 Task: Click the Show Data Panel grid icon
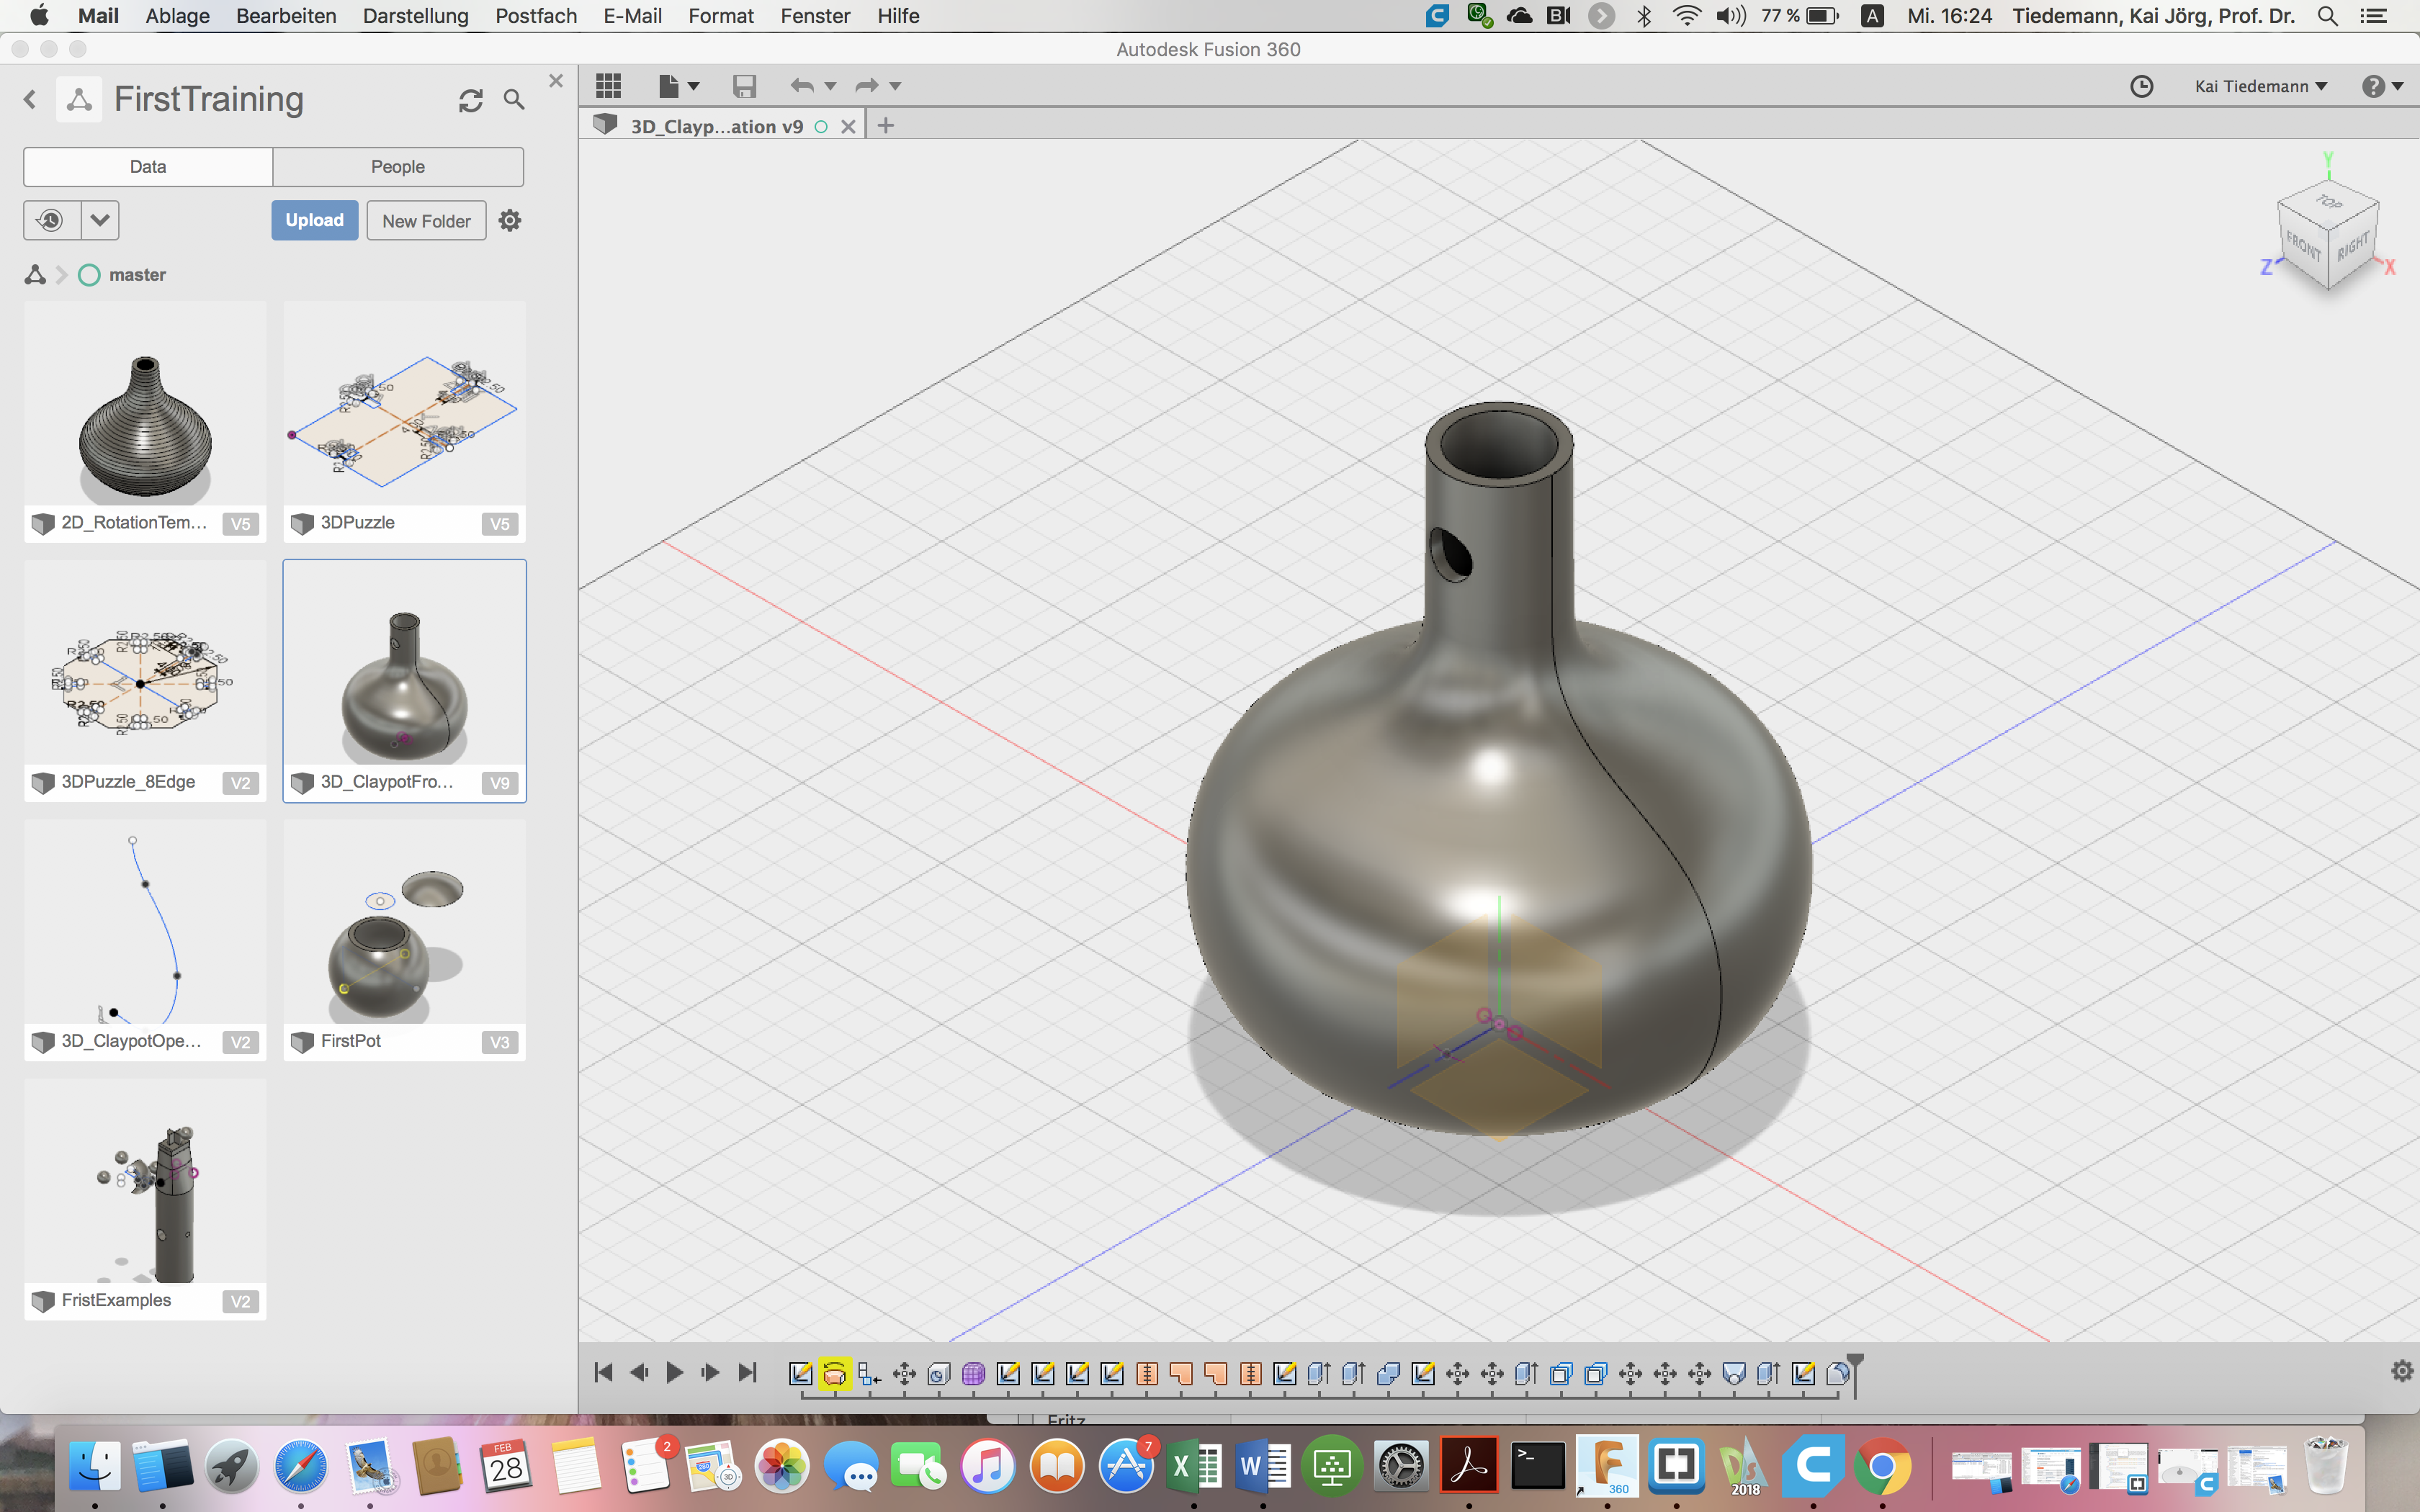(x=608, y=86)
